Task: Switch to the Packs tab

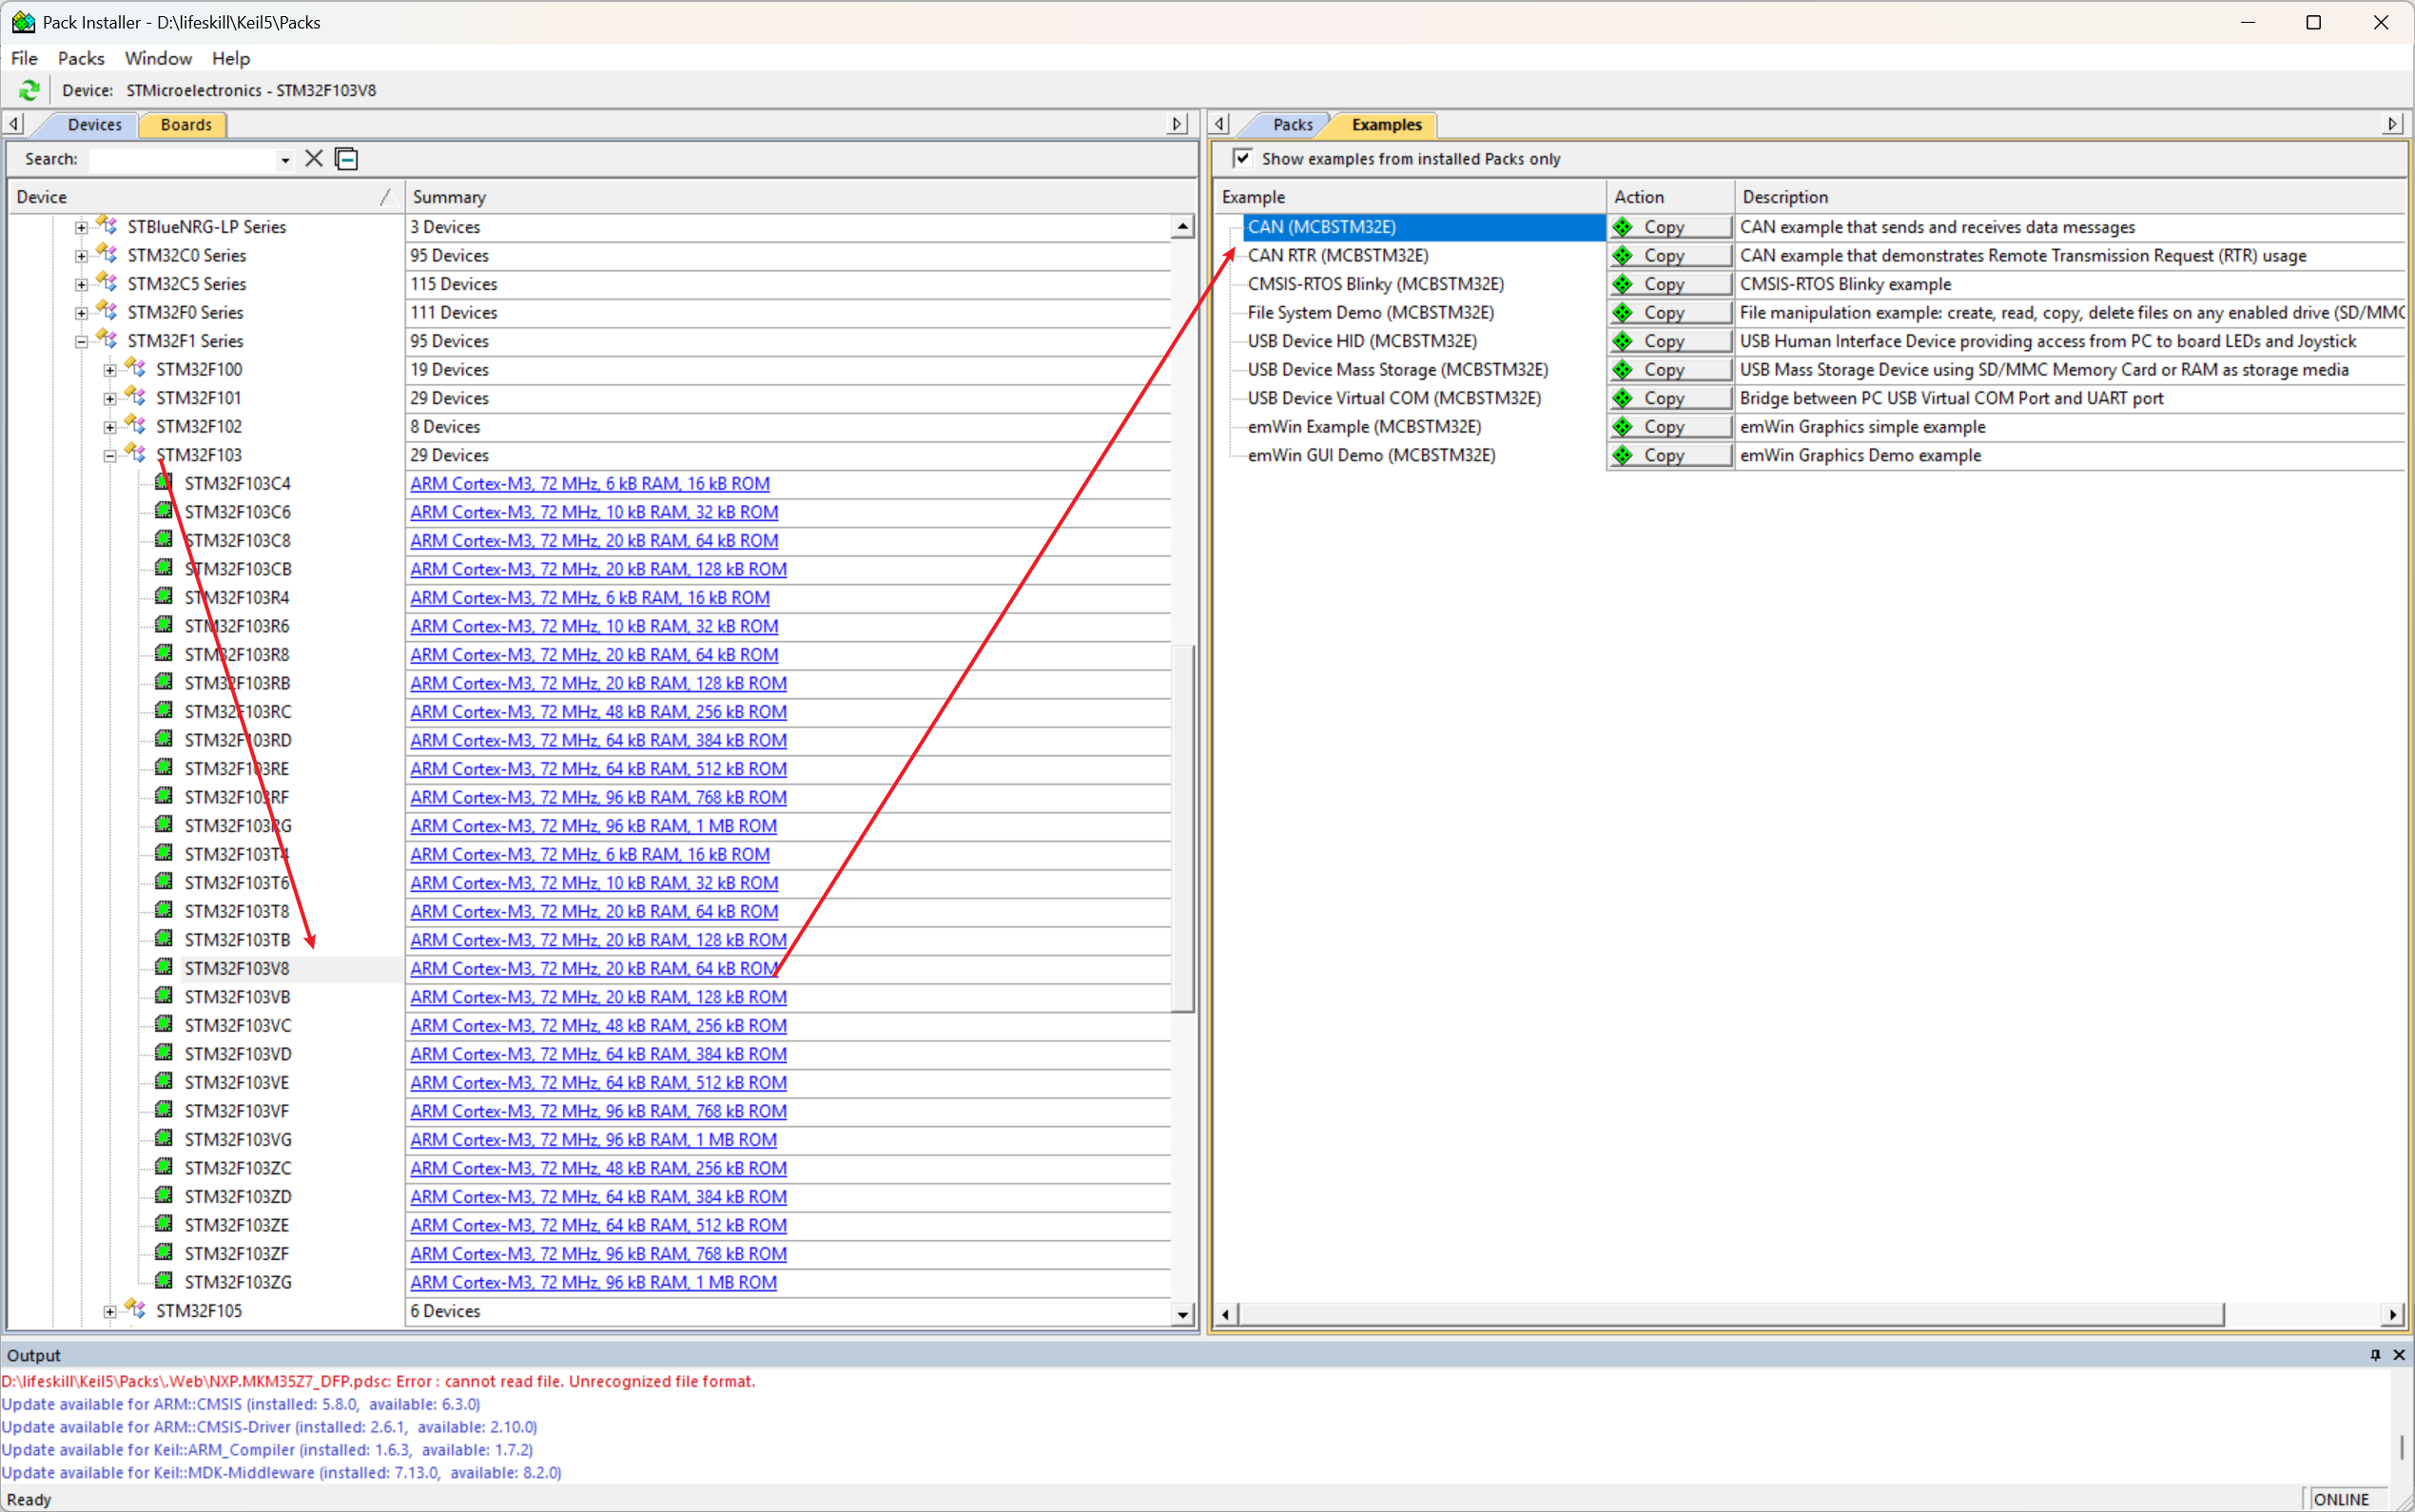Action: pyautogui.click(x=1292, y=124)
